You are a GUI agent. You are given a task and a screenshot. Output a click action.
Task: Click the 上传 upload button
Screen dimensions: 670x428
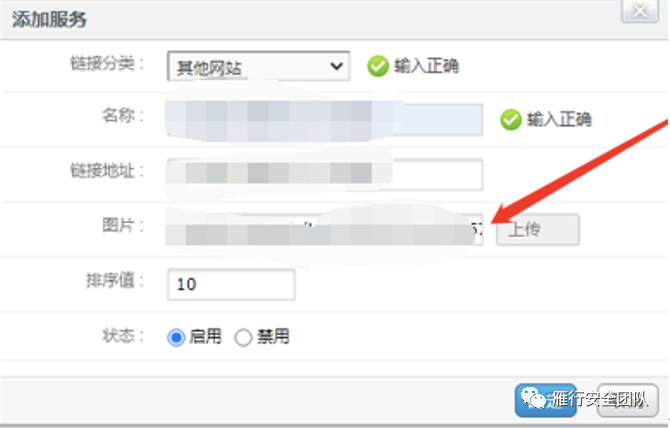(x=538, y=229)
